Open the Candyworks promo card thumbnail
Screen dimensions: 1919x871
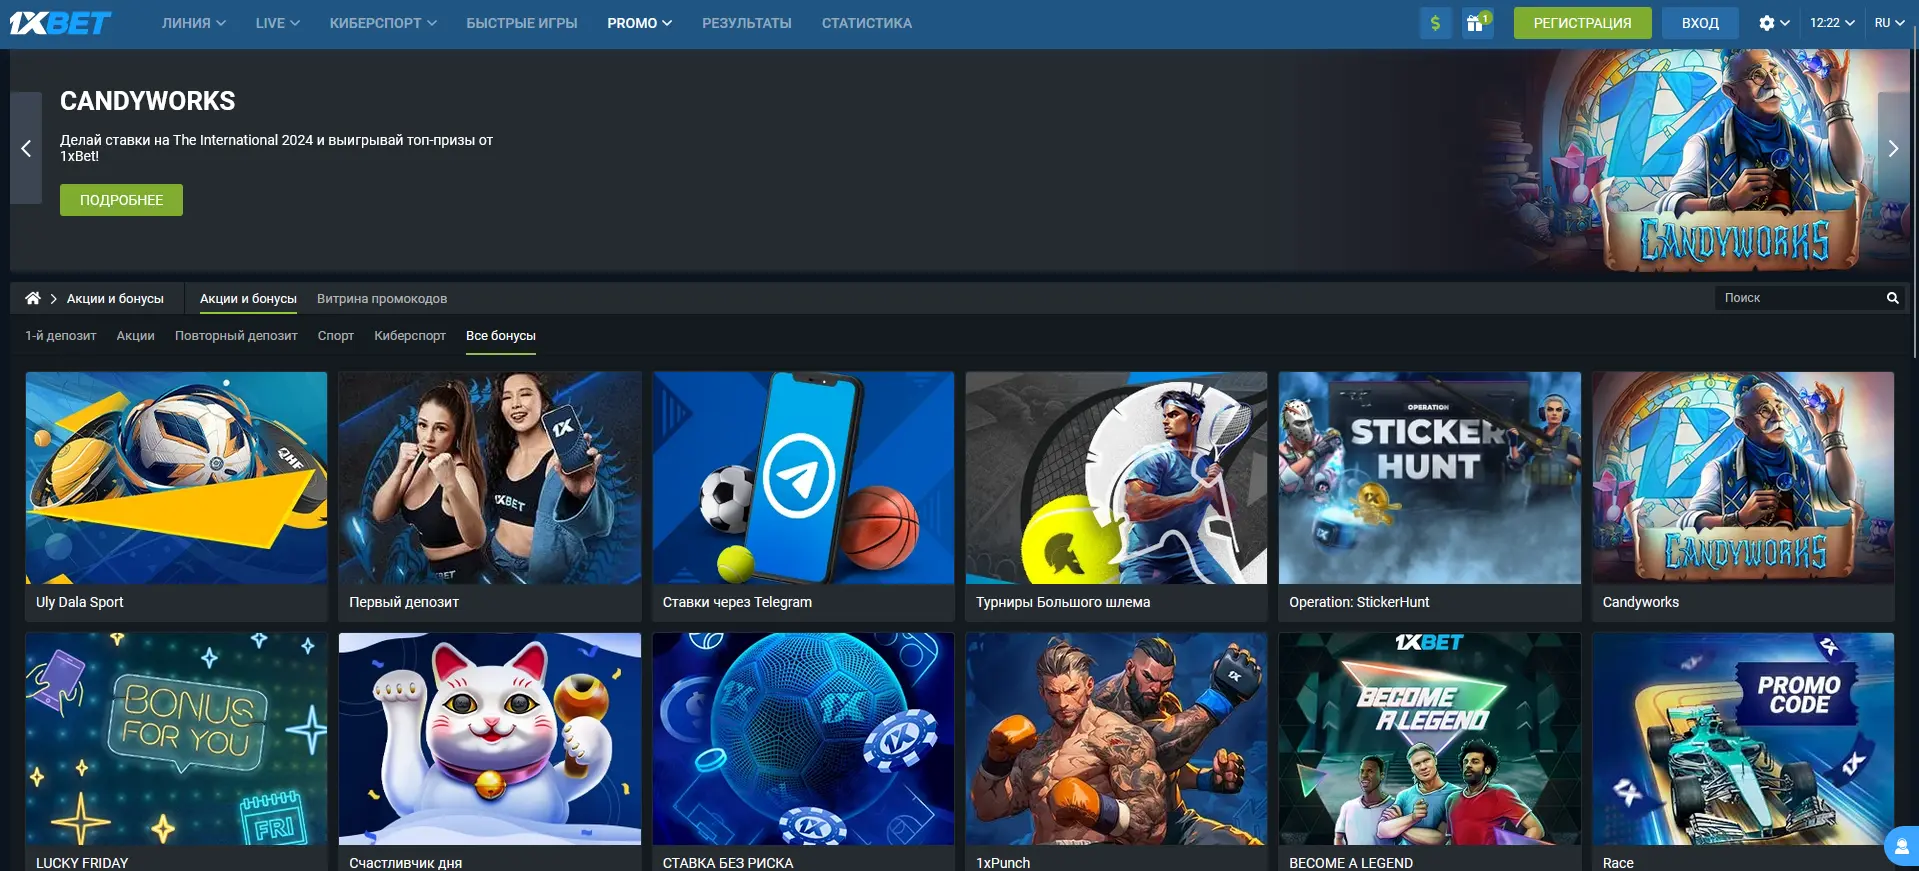tap(1743, 478)
